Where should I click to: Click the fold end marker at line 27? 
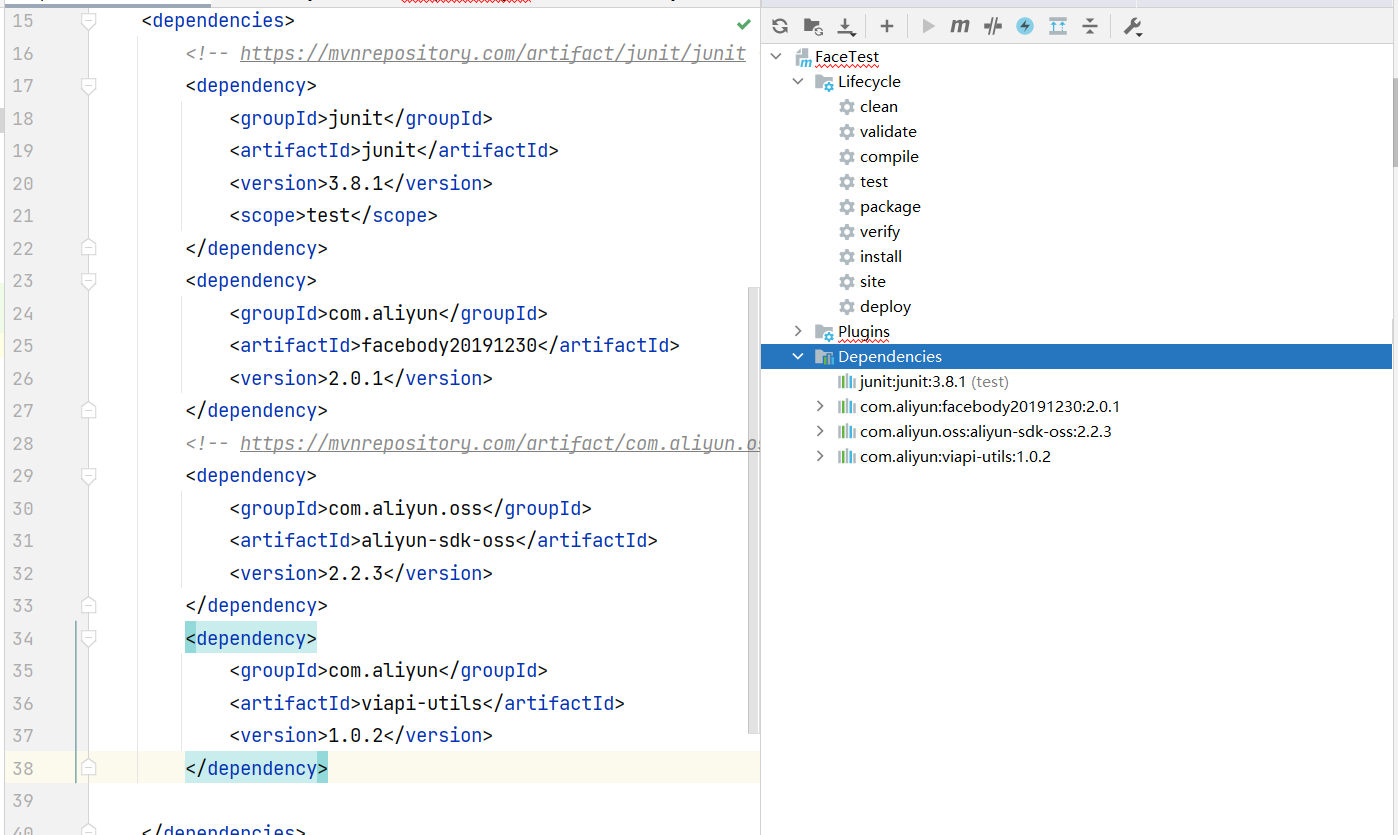89,411
